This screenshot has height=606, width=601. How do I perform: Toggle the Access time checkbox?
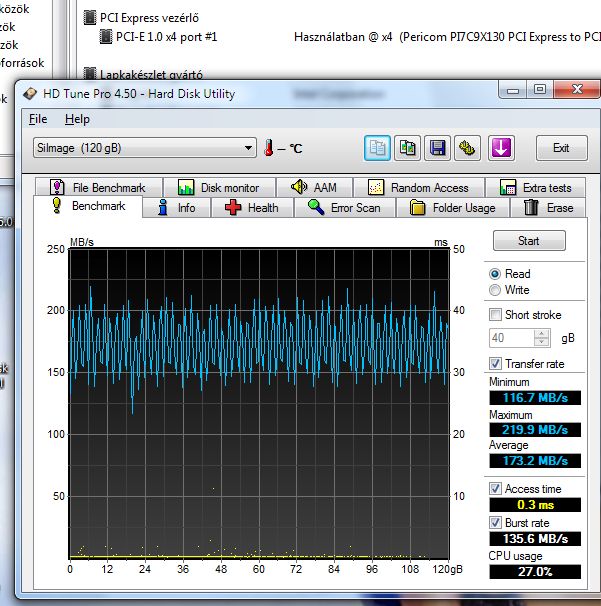coord(495,489)
